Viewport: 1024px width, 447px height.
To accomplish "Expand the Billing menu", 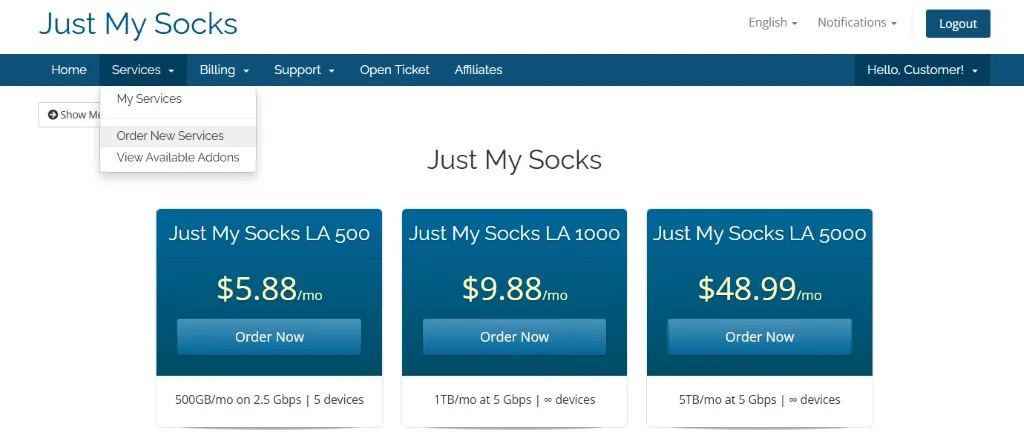I will tap(225, 70).
